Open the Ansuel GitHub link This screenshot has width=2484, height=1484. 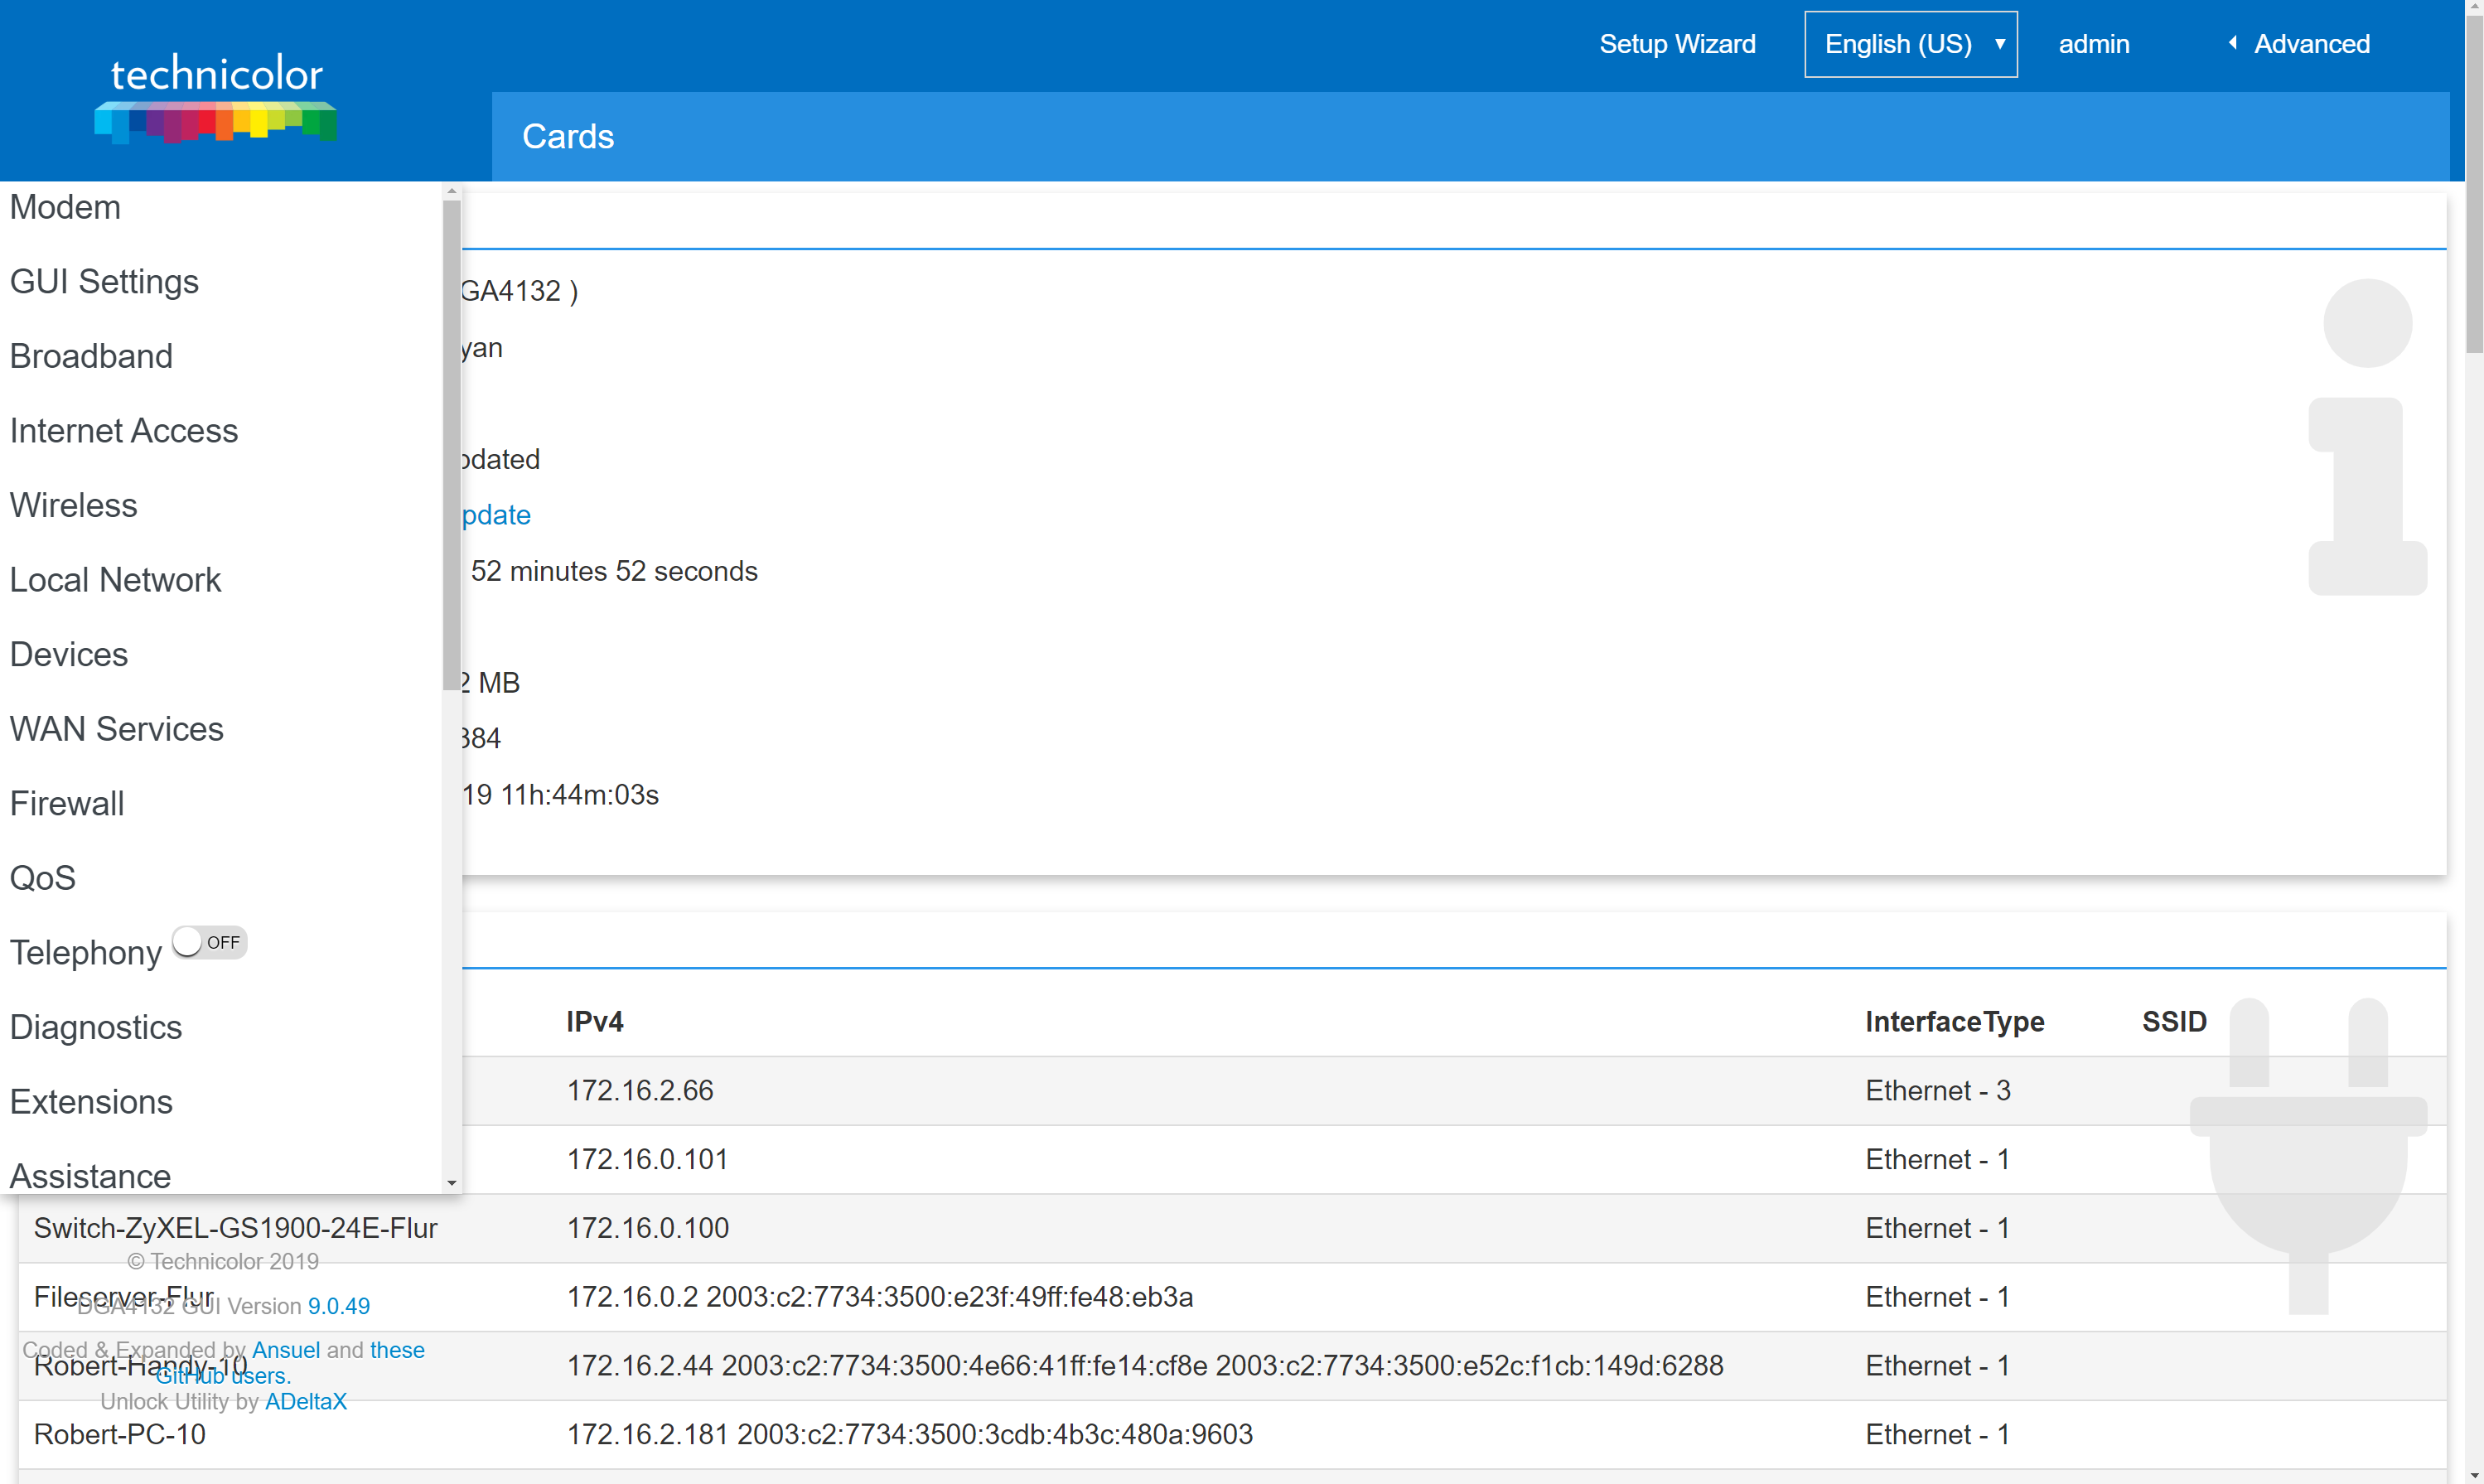coord(286,1349)
